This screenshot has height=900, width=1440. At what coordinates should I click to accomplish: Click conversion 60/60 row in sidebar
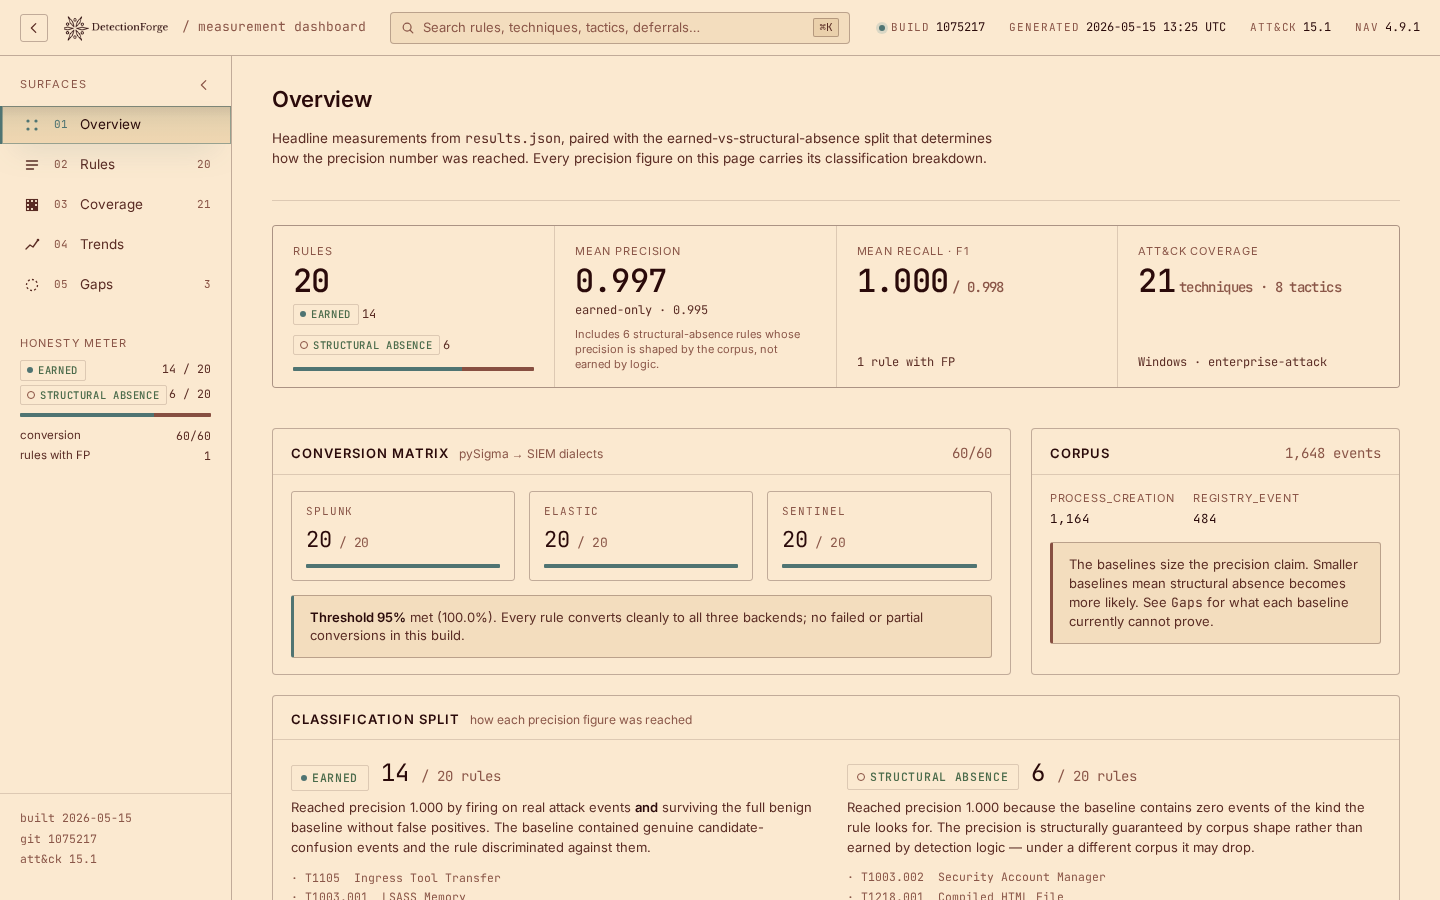pyautogui.click(x=116, y=436)
